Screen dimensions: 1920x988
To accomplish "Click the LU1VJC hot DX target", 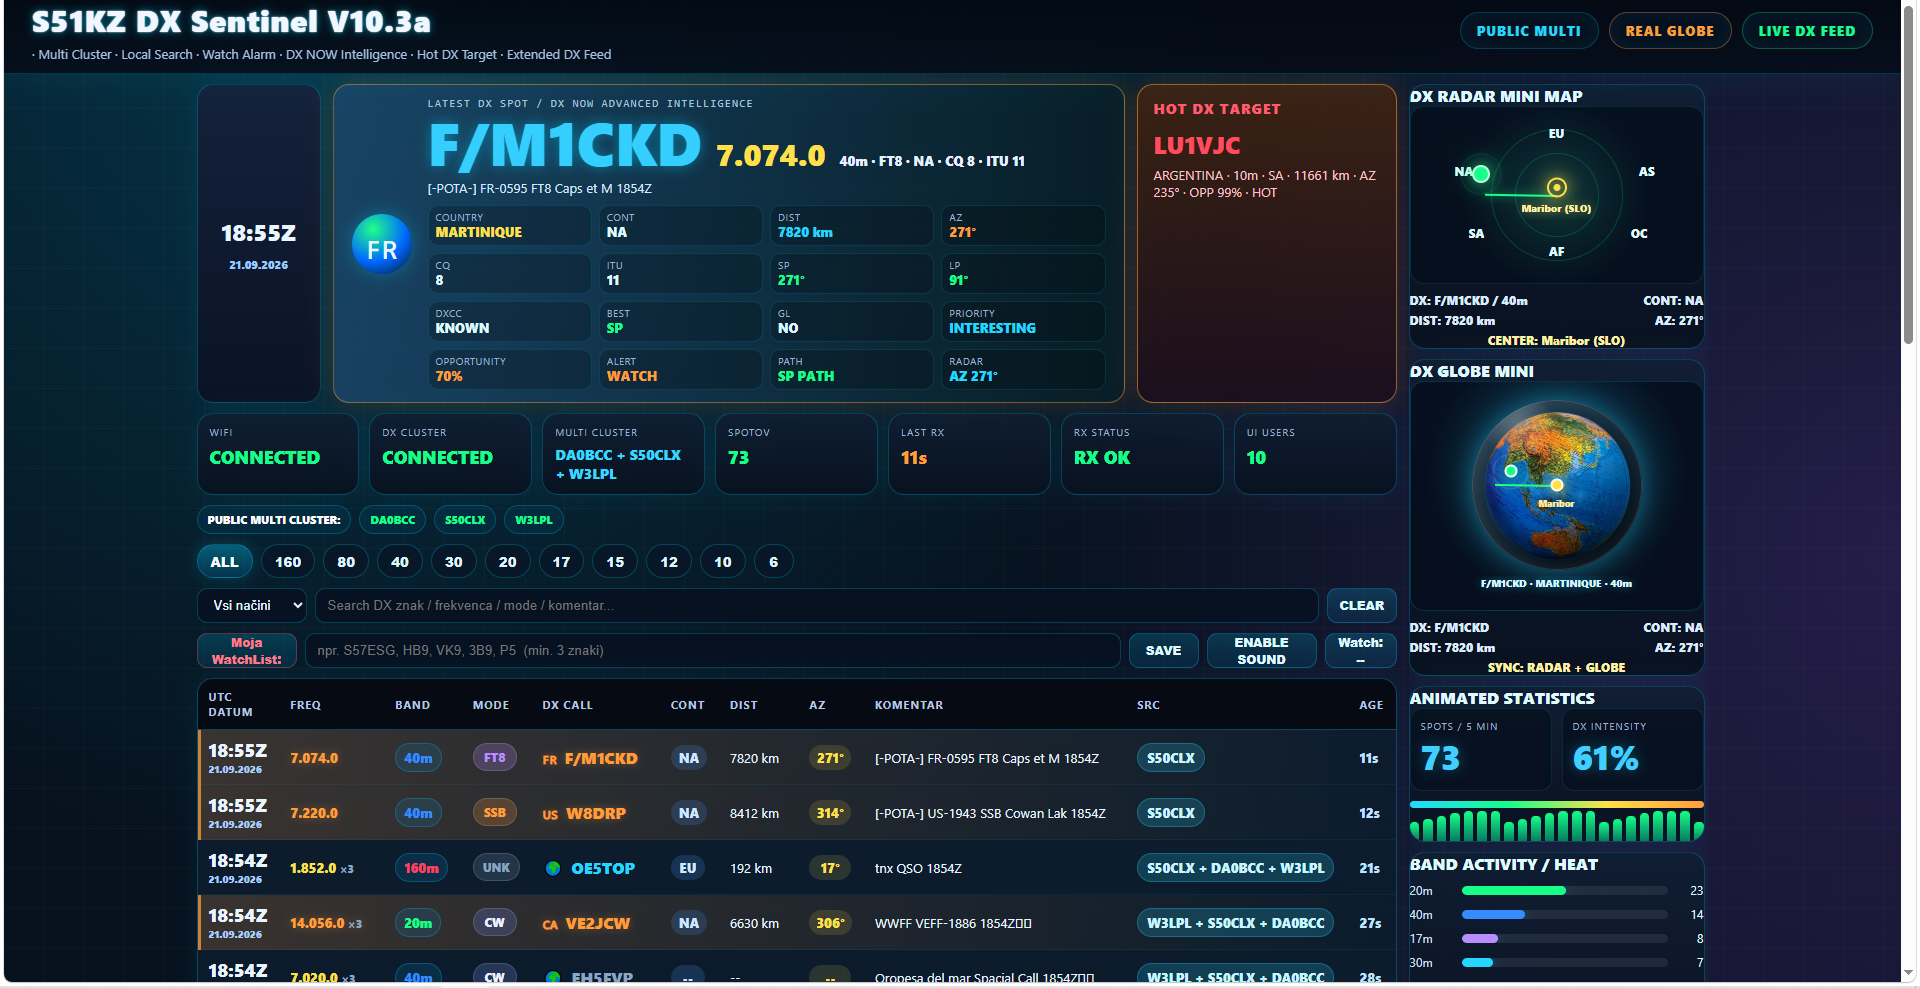I will pos(1197,146).
